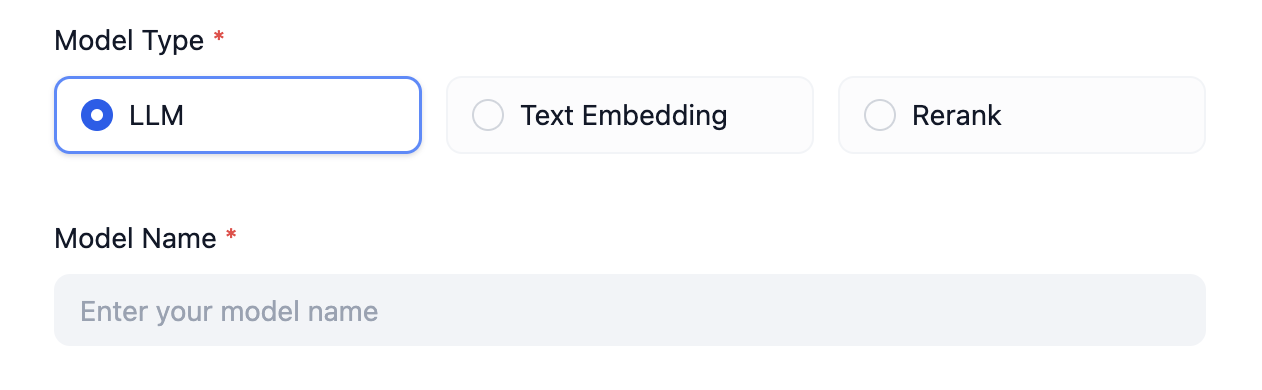Choose the Rerank model type card
This screenshot has width=1262, height=390.
(1022, 115)
